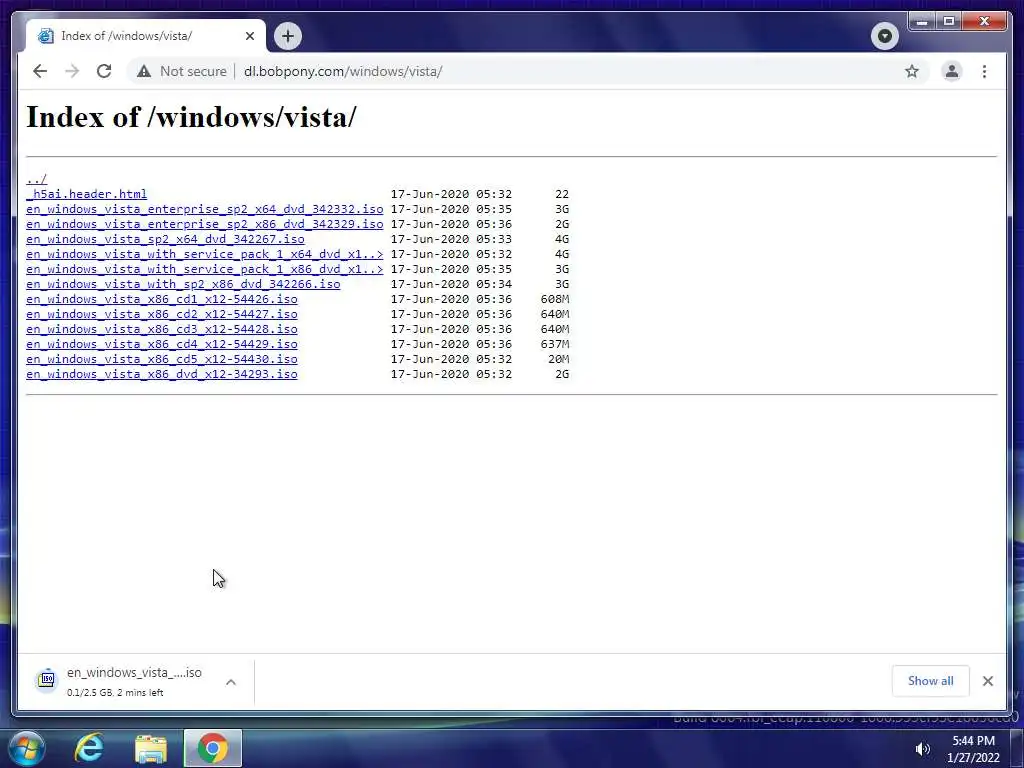Viewport: 1024px width, 768px height.
Task: Click the Index of /windows/vista/ heading
Action: 191,118
